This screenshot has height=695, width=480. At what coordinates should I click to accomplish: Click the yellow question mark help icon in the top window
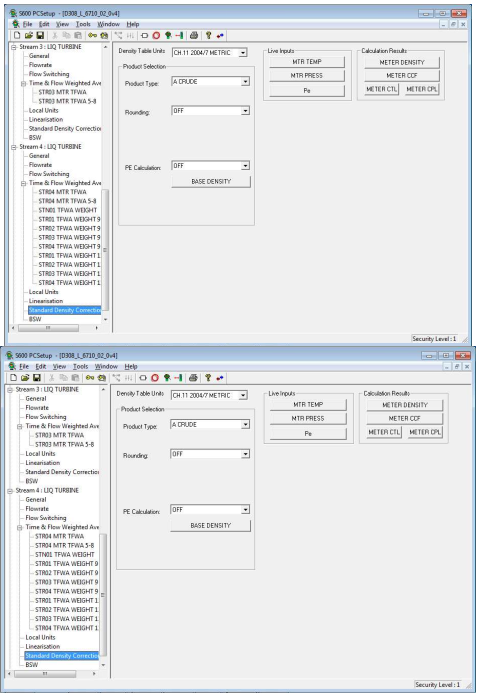[x=208, y=35]
